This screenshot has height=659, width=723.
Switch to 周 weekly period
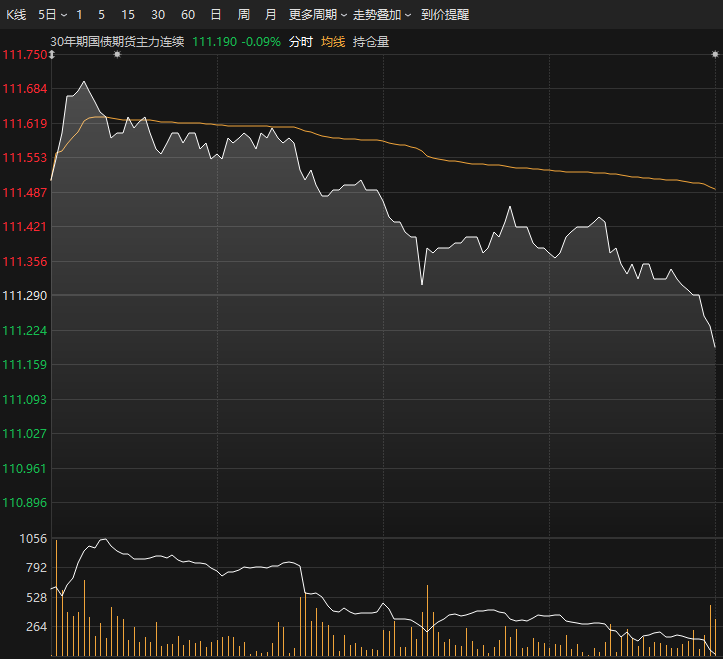tap(244, 15)
